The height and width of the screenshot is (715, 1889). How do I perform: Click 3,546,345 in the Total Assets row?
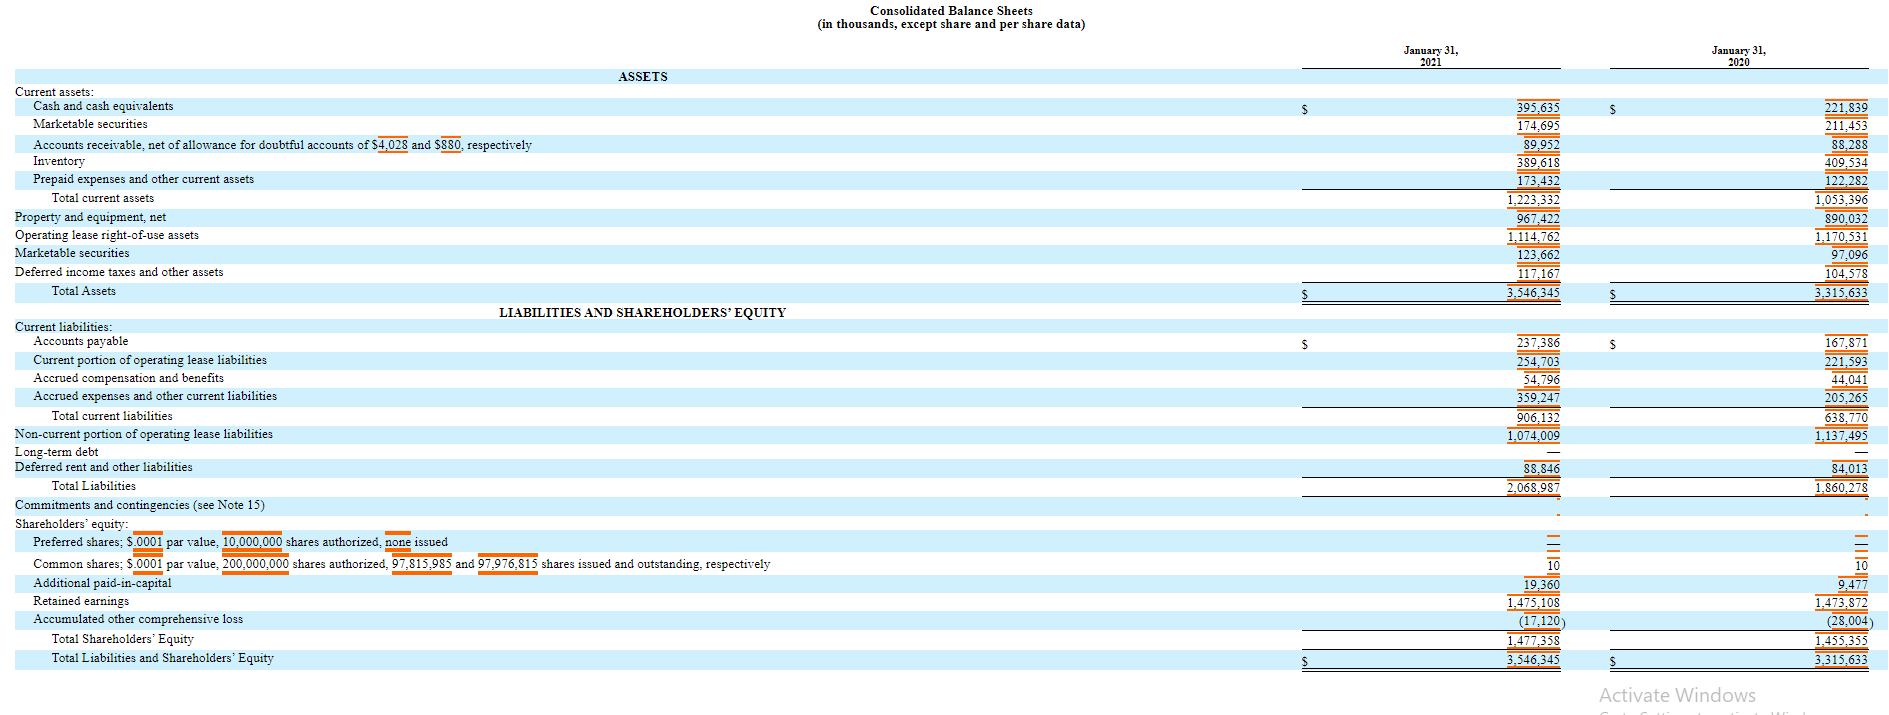[x=1533, y=293]
